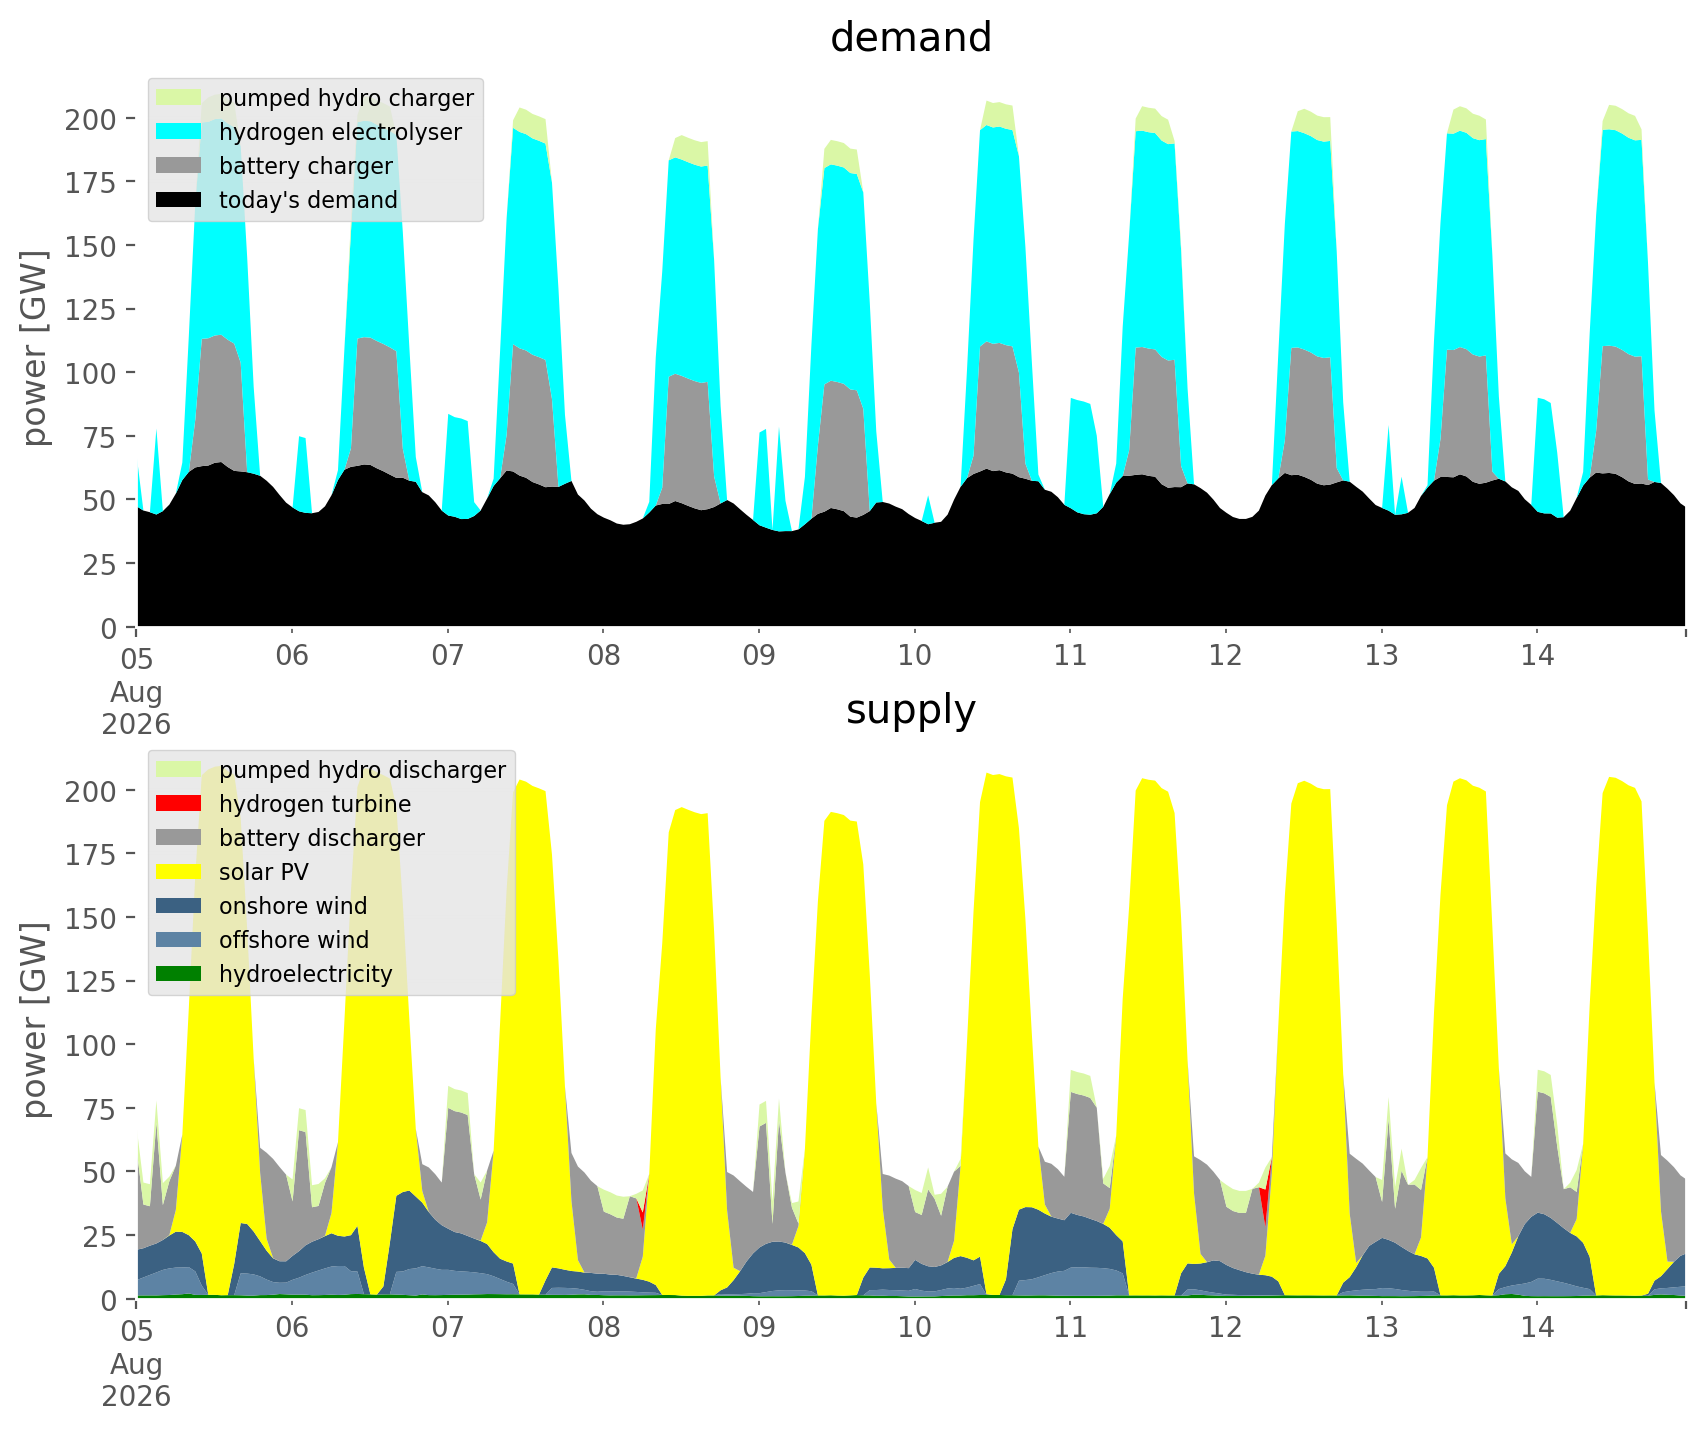Select the yellow solar PV legend swatch
The image size is (1706, 1431).
pos(179,872)
